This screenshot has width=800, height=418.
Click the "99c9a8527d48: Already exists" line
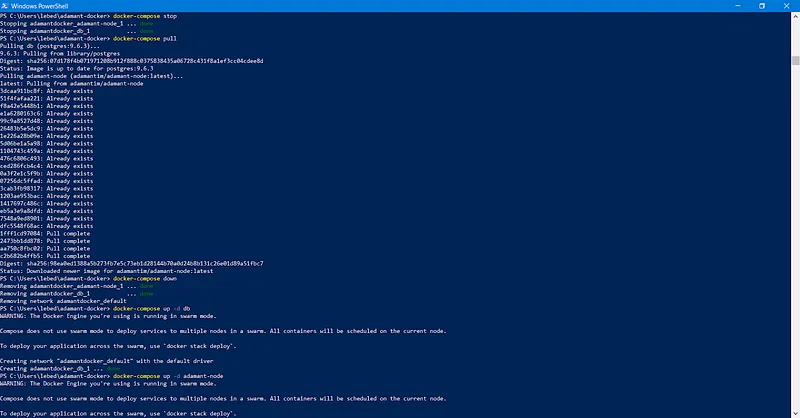[46, 121]
